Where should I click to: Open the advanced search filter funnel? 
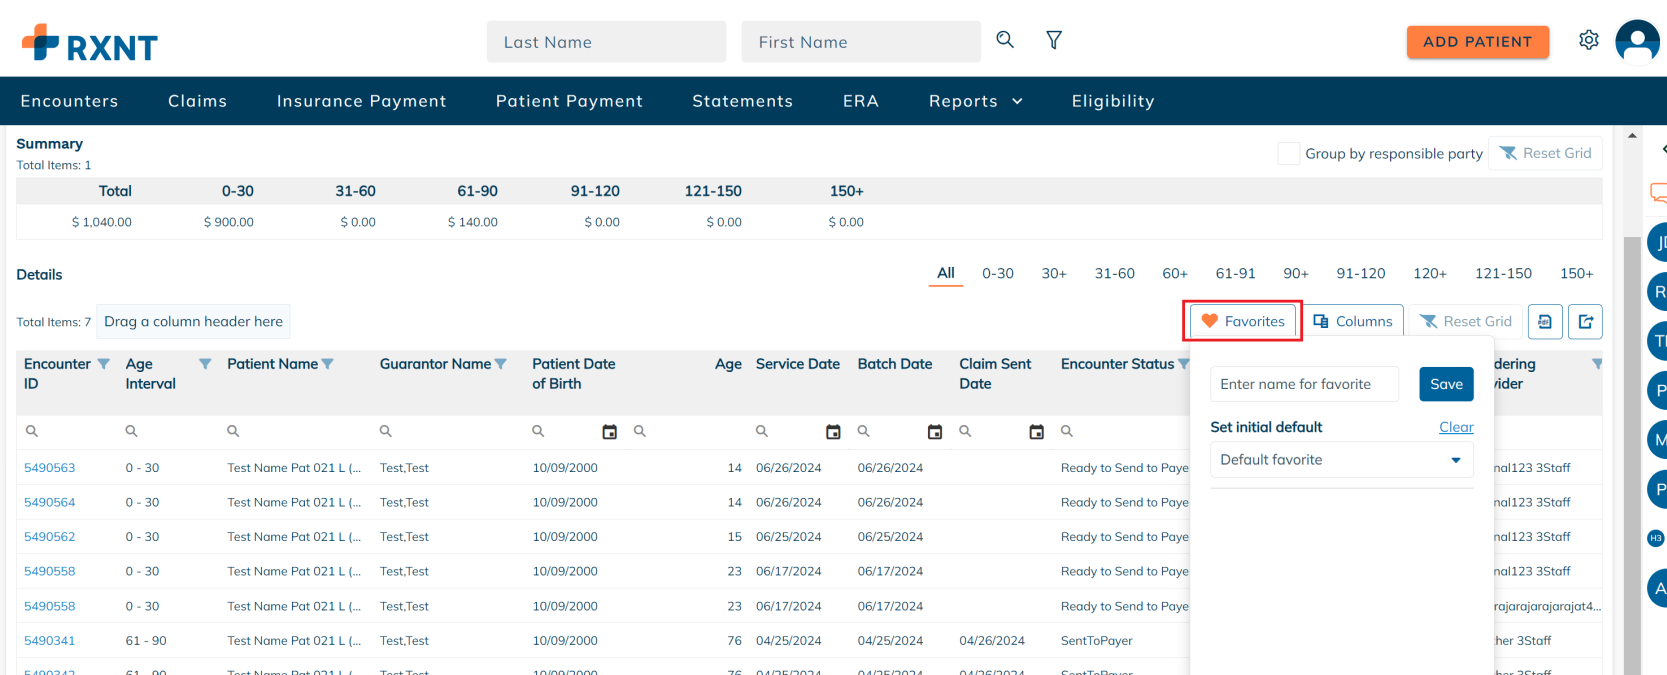coord(1054,40)
